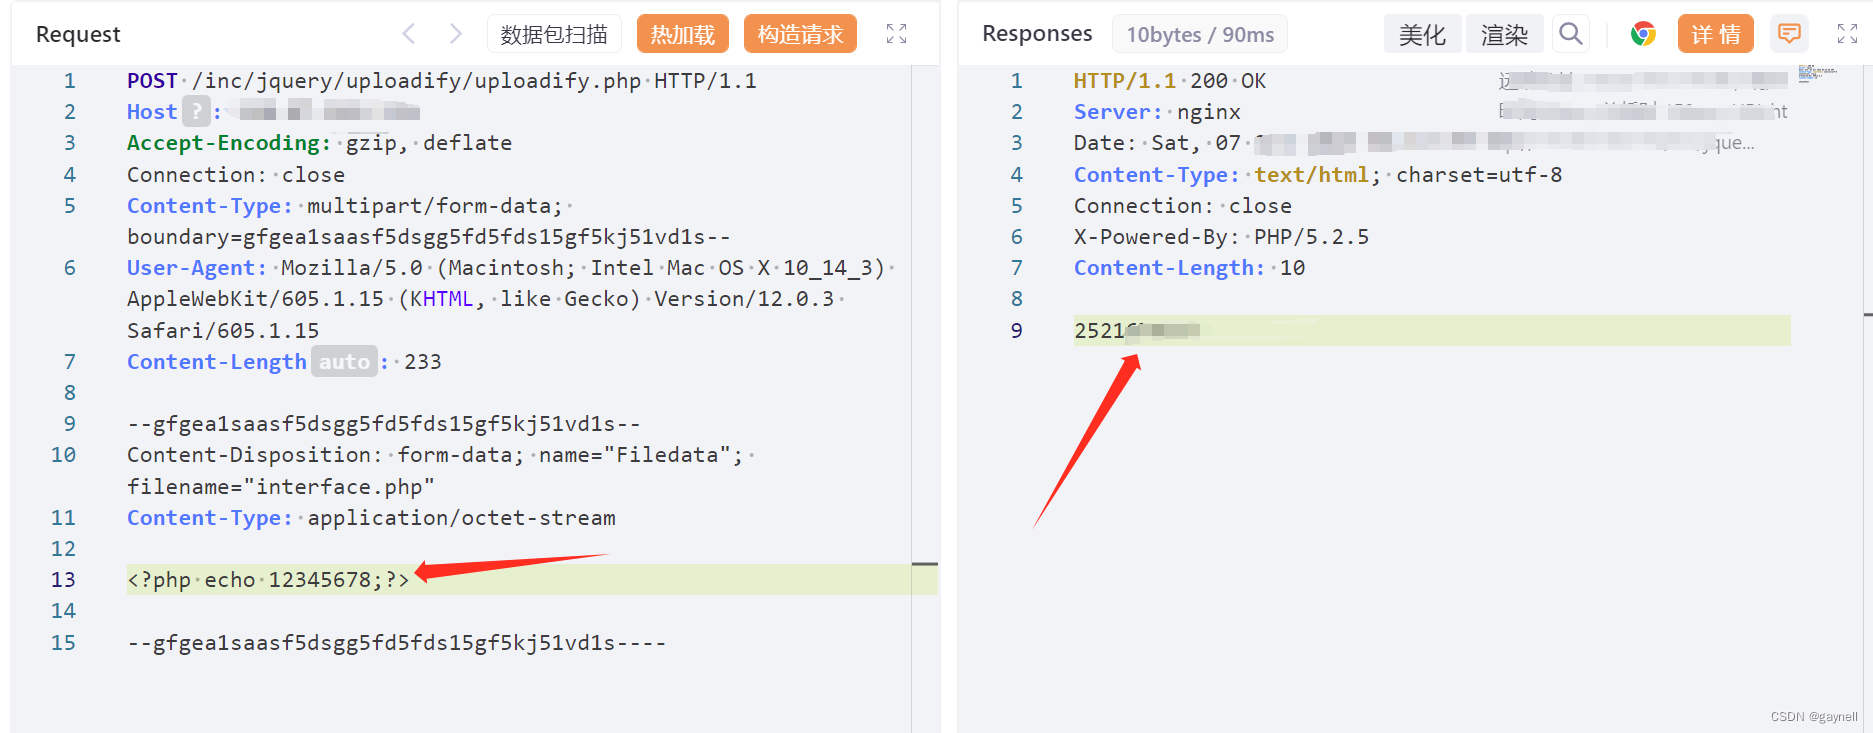Click the filename="interface.php" line
Image resolution: width=1873 pixels, height=733 pixels.
[x=281, y=487]
